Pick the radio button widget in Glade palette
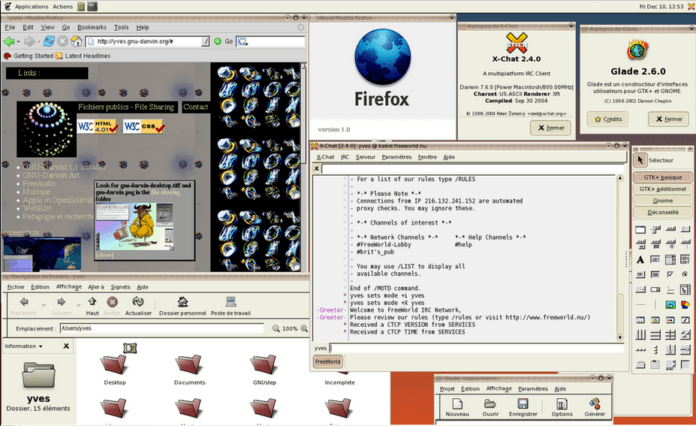The height and width of the screenshot is (426, 696). [x=685, y=275]
